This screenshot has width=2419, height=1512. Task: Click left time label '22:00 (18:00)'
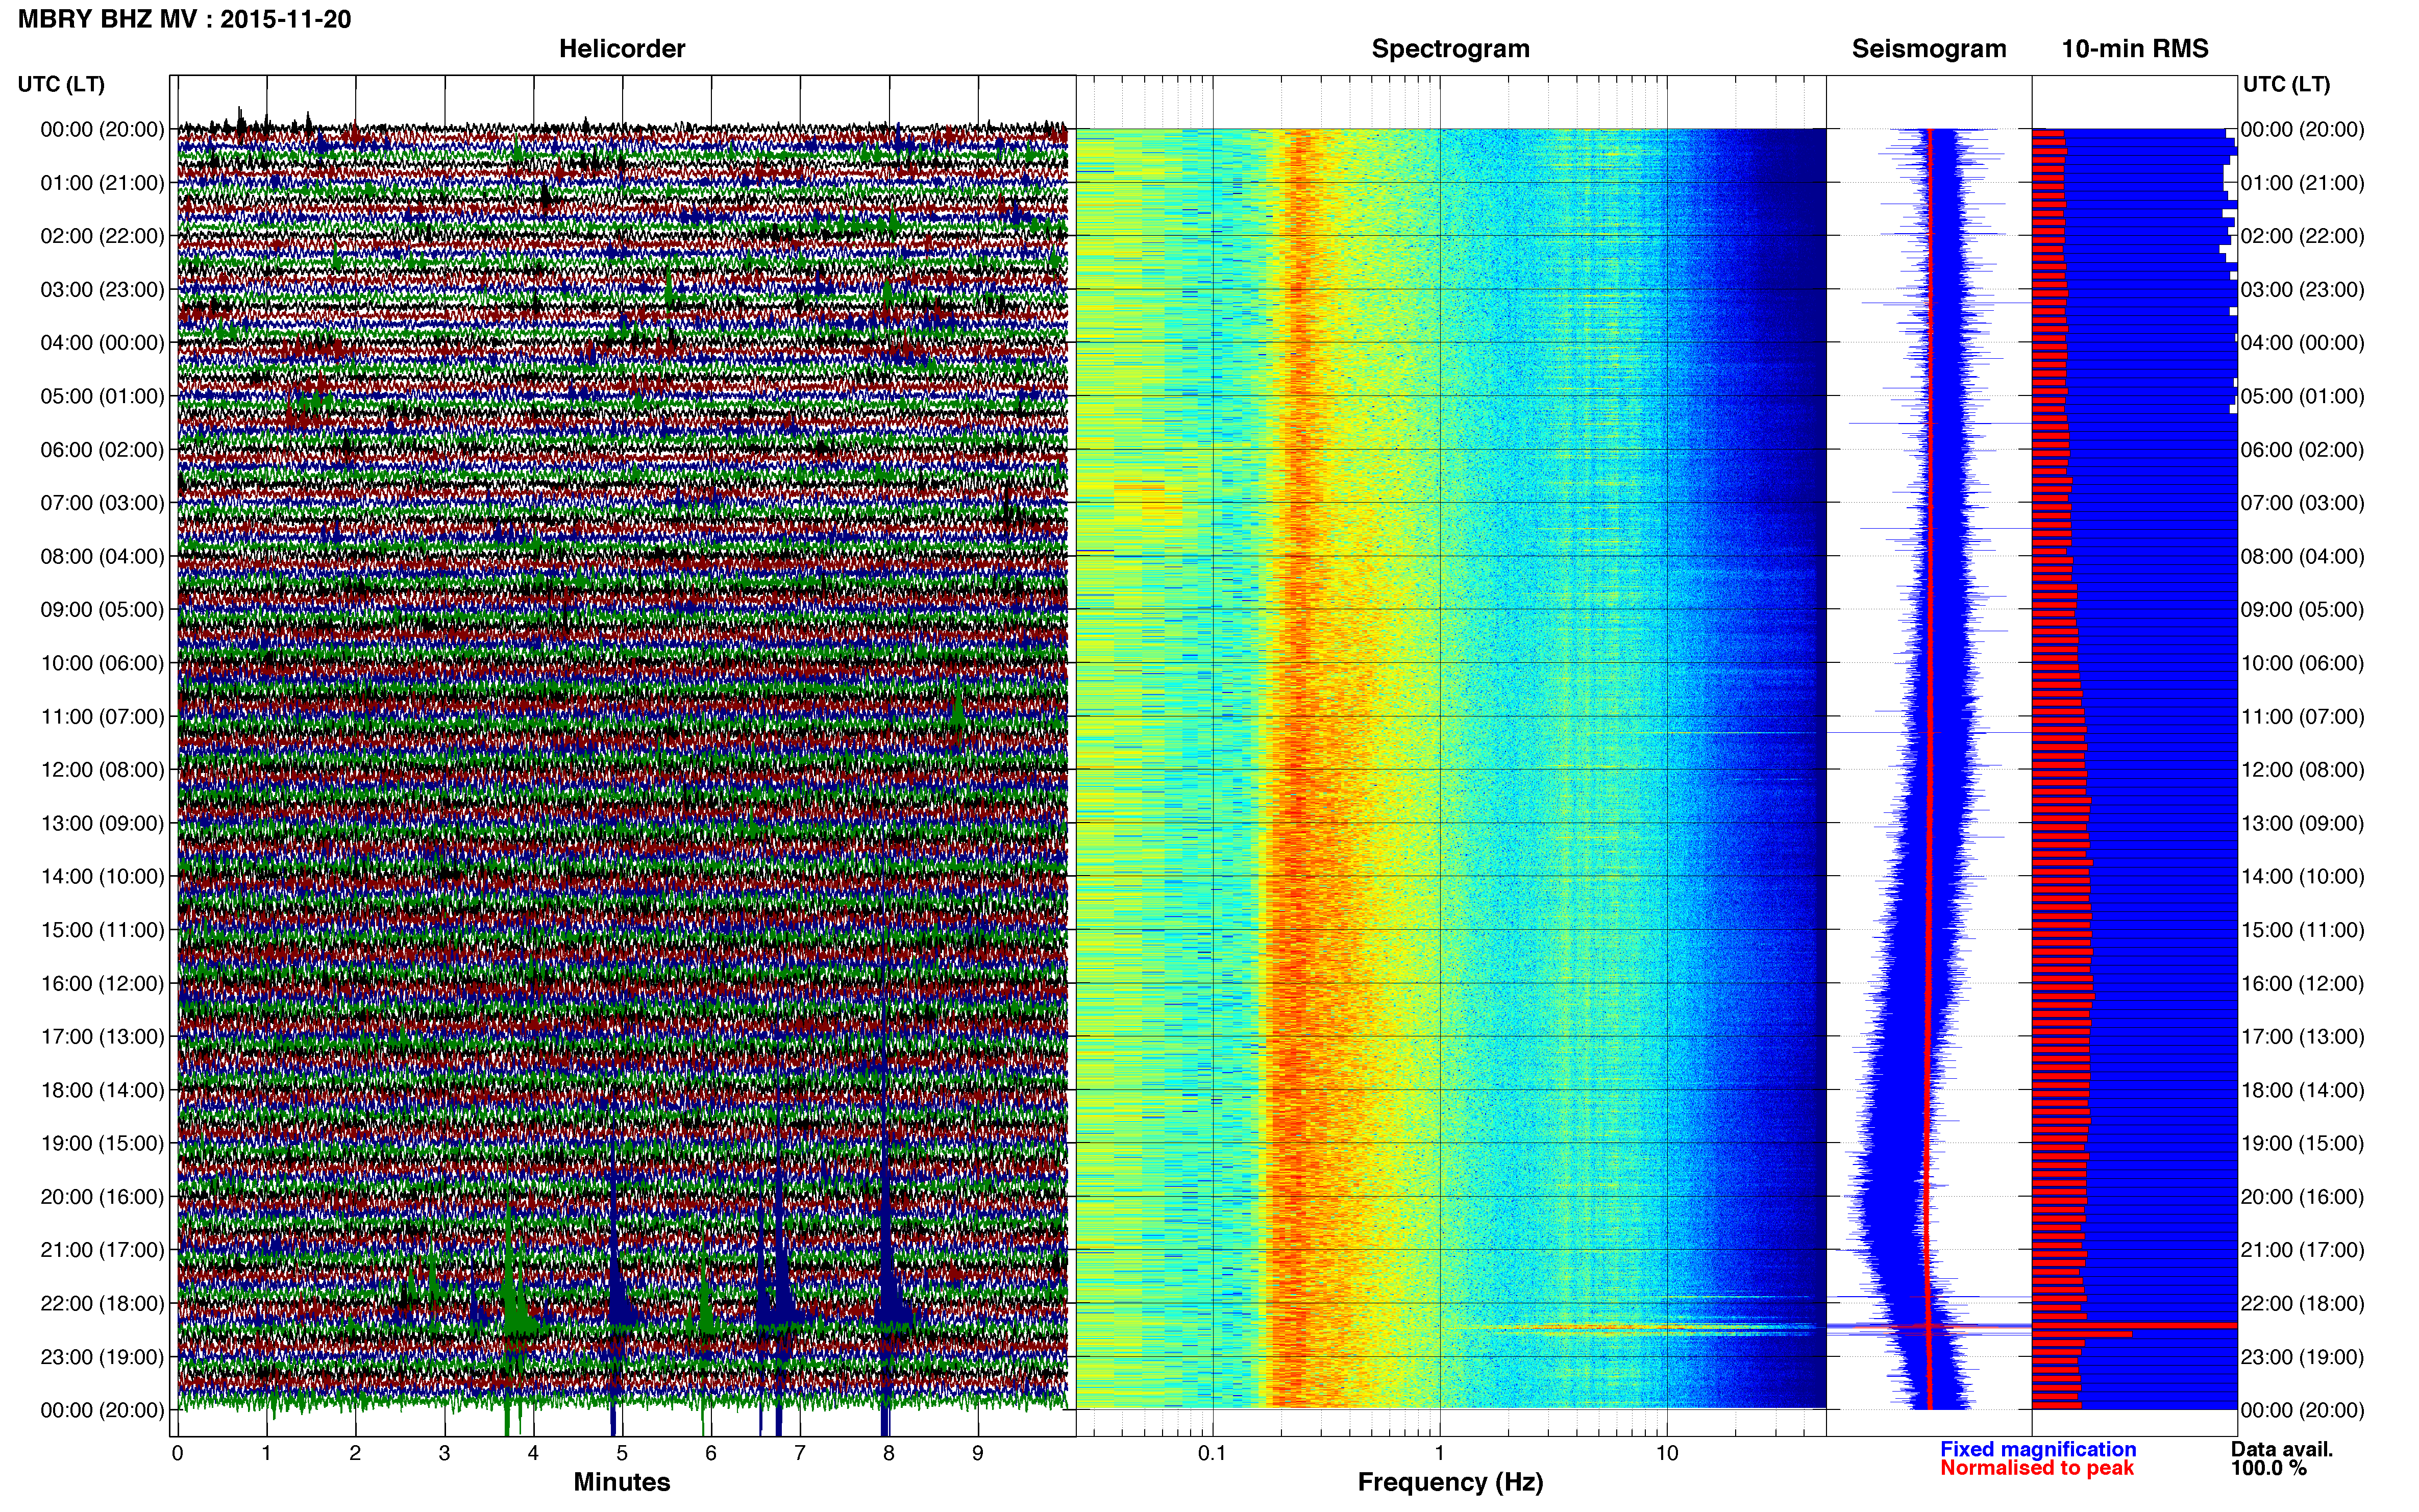click(x=102, y=1304)
